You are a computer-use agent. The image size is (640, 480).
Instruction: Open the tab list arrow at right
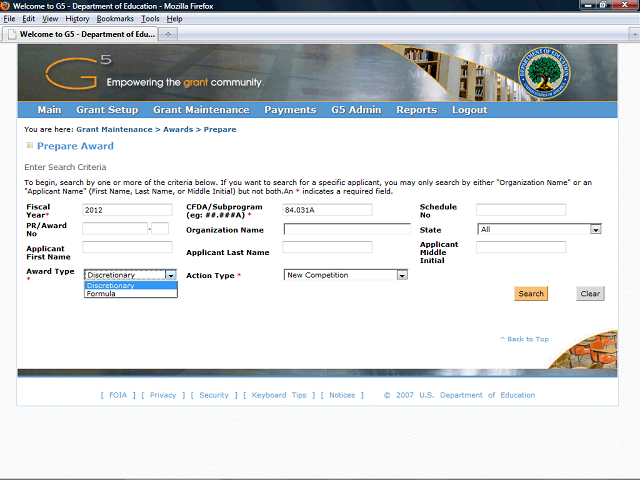634,35
